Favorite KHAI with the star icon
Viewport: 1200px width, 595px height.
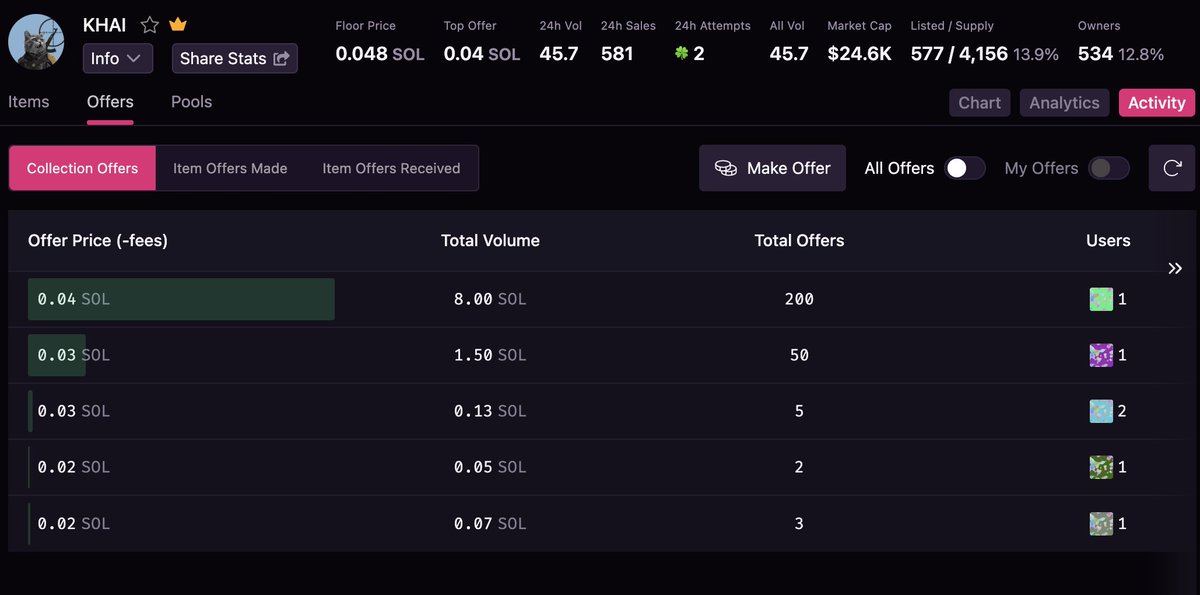tap(149, 25)
